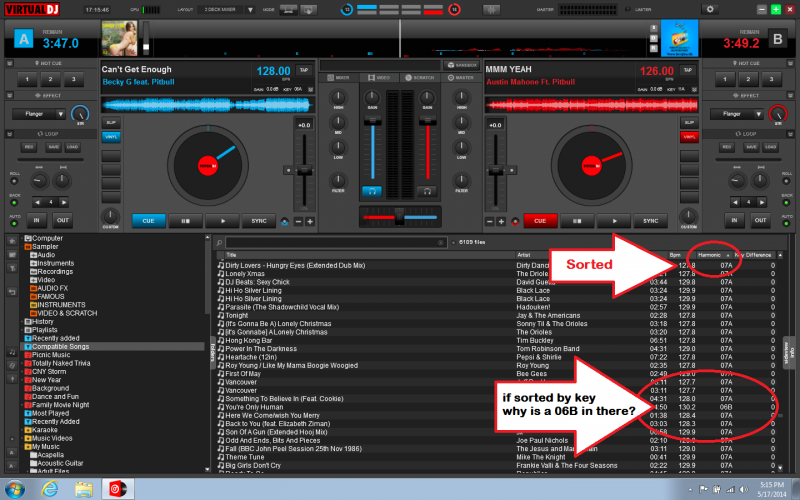Click the search magnifier icon
The width and height of the screenshot is (800, 500).
click(219, 243)
